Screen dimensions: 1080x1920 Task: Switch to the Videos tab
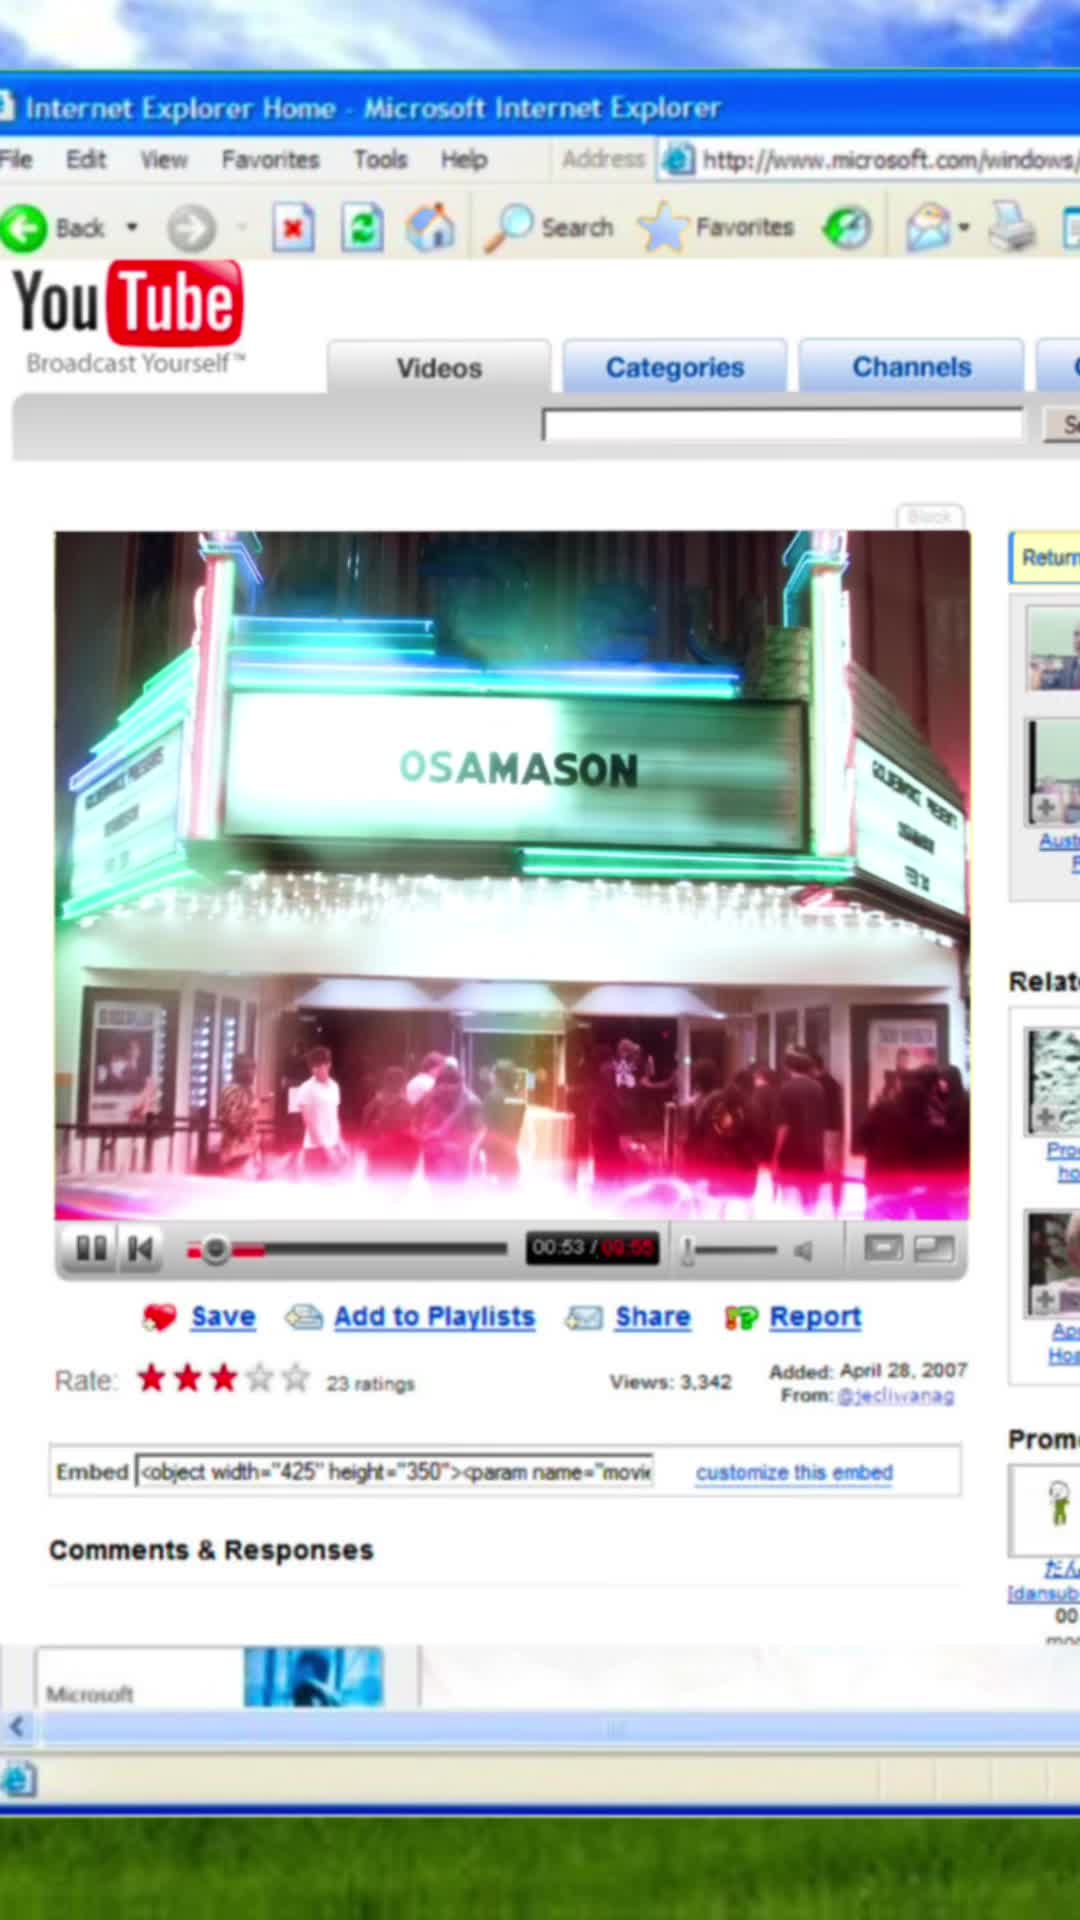coord(439,367)
